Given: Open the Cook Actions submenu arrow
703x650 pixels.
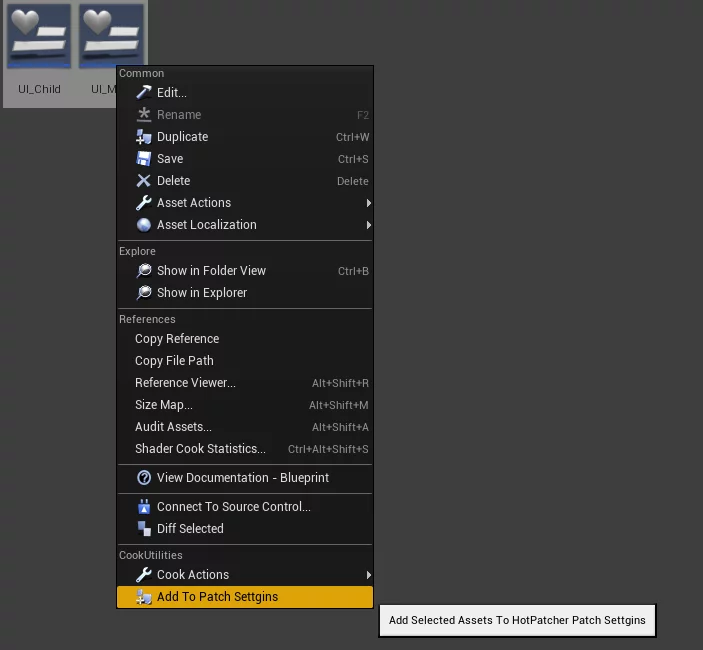Looking at the screenshot, I should pyautogui.click(x=368, y=575).
